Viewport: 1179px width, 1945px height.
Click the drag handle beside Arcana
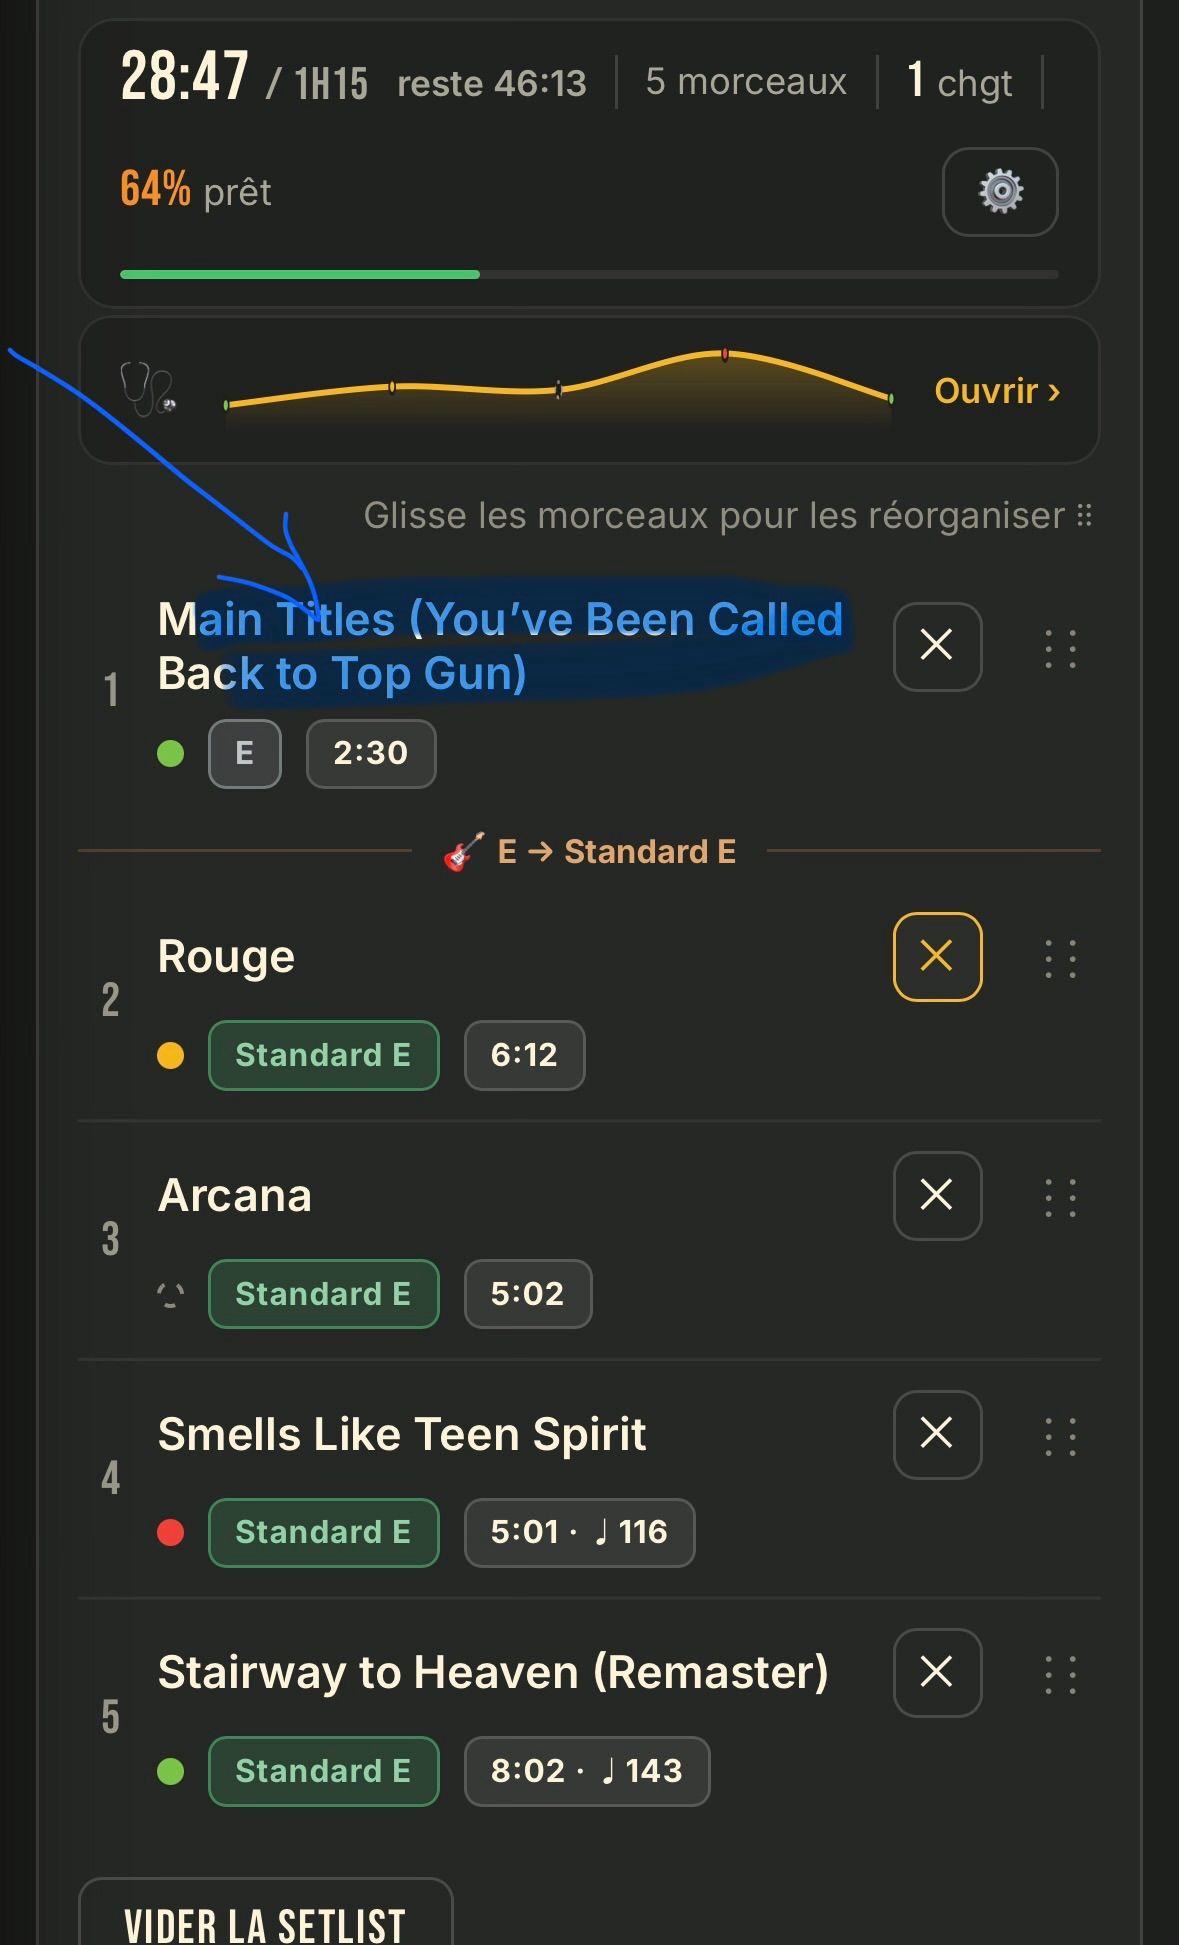point(1060,1197)
